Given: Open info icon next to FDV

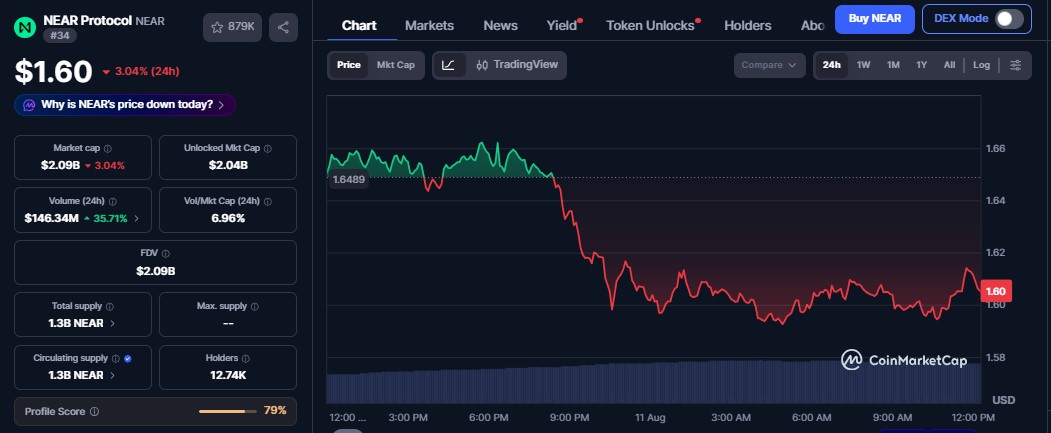Looking at the screenshot, I should pyautogui.click(x=166, y=253).
